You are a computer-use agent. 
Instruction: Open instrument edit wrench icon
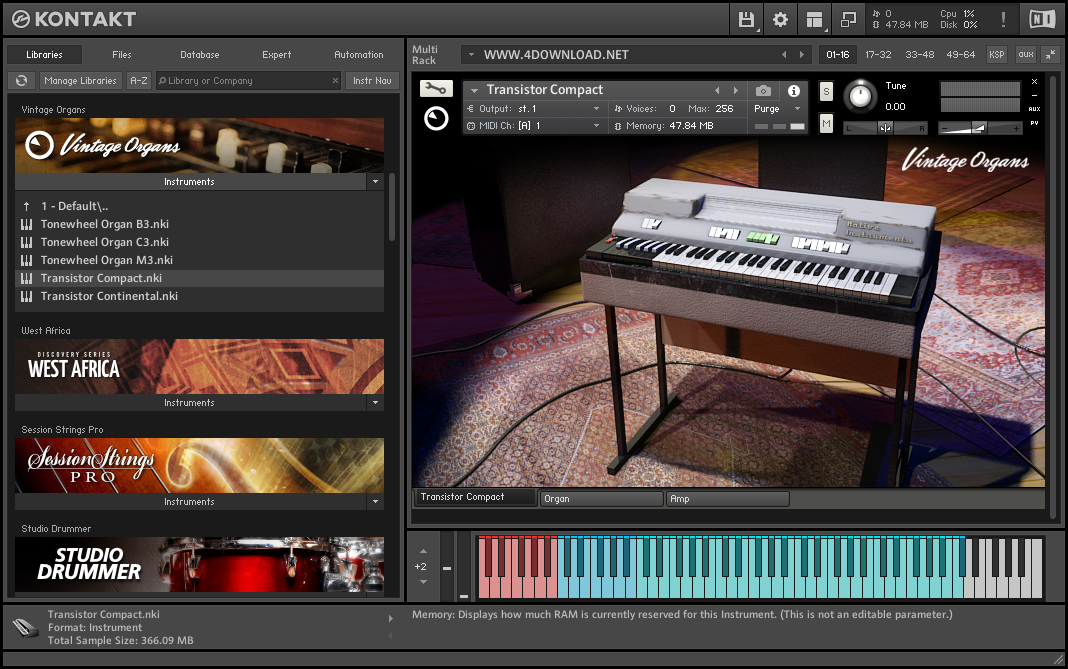pyautogui.click(x=436, y=89)
